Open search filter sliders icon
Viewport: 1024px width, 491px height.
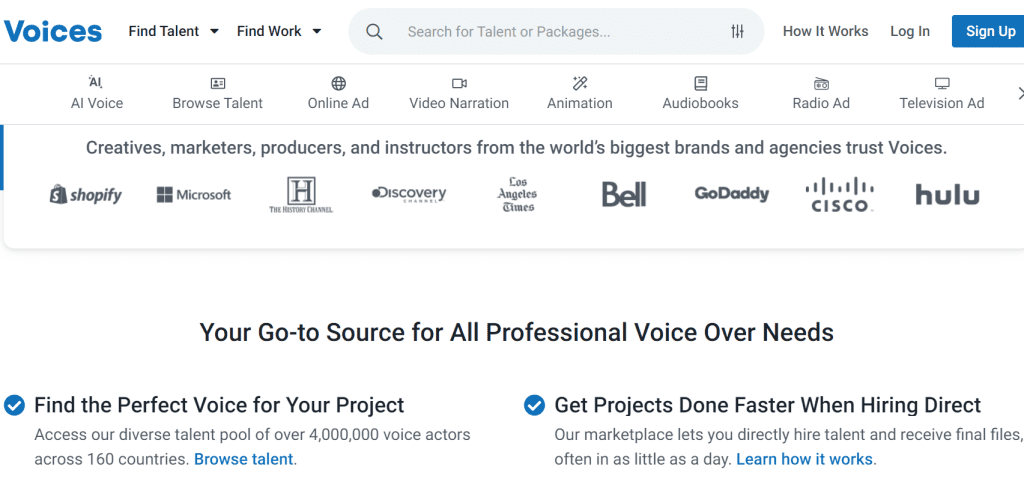coord(737,32)
